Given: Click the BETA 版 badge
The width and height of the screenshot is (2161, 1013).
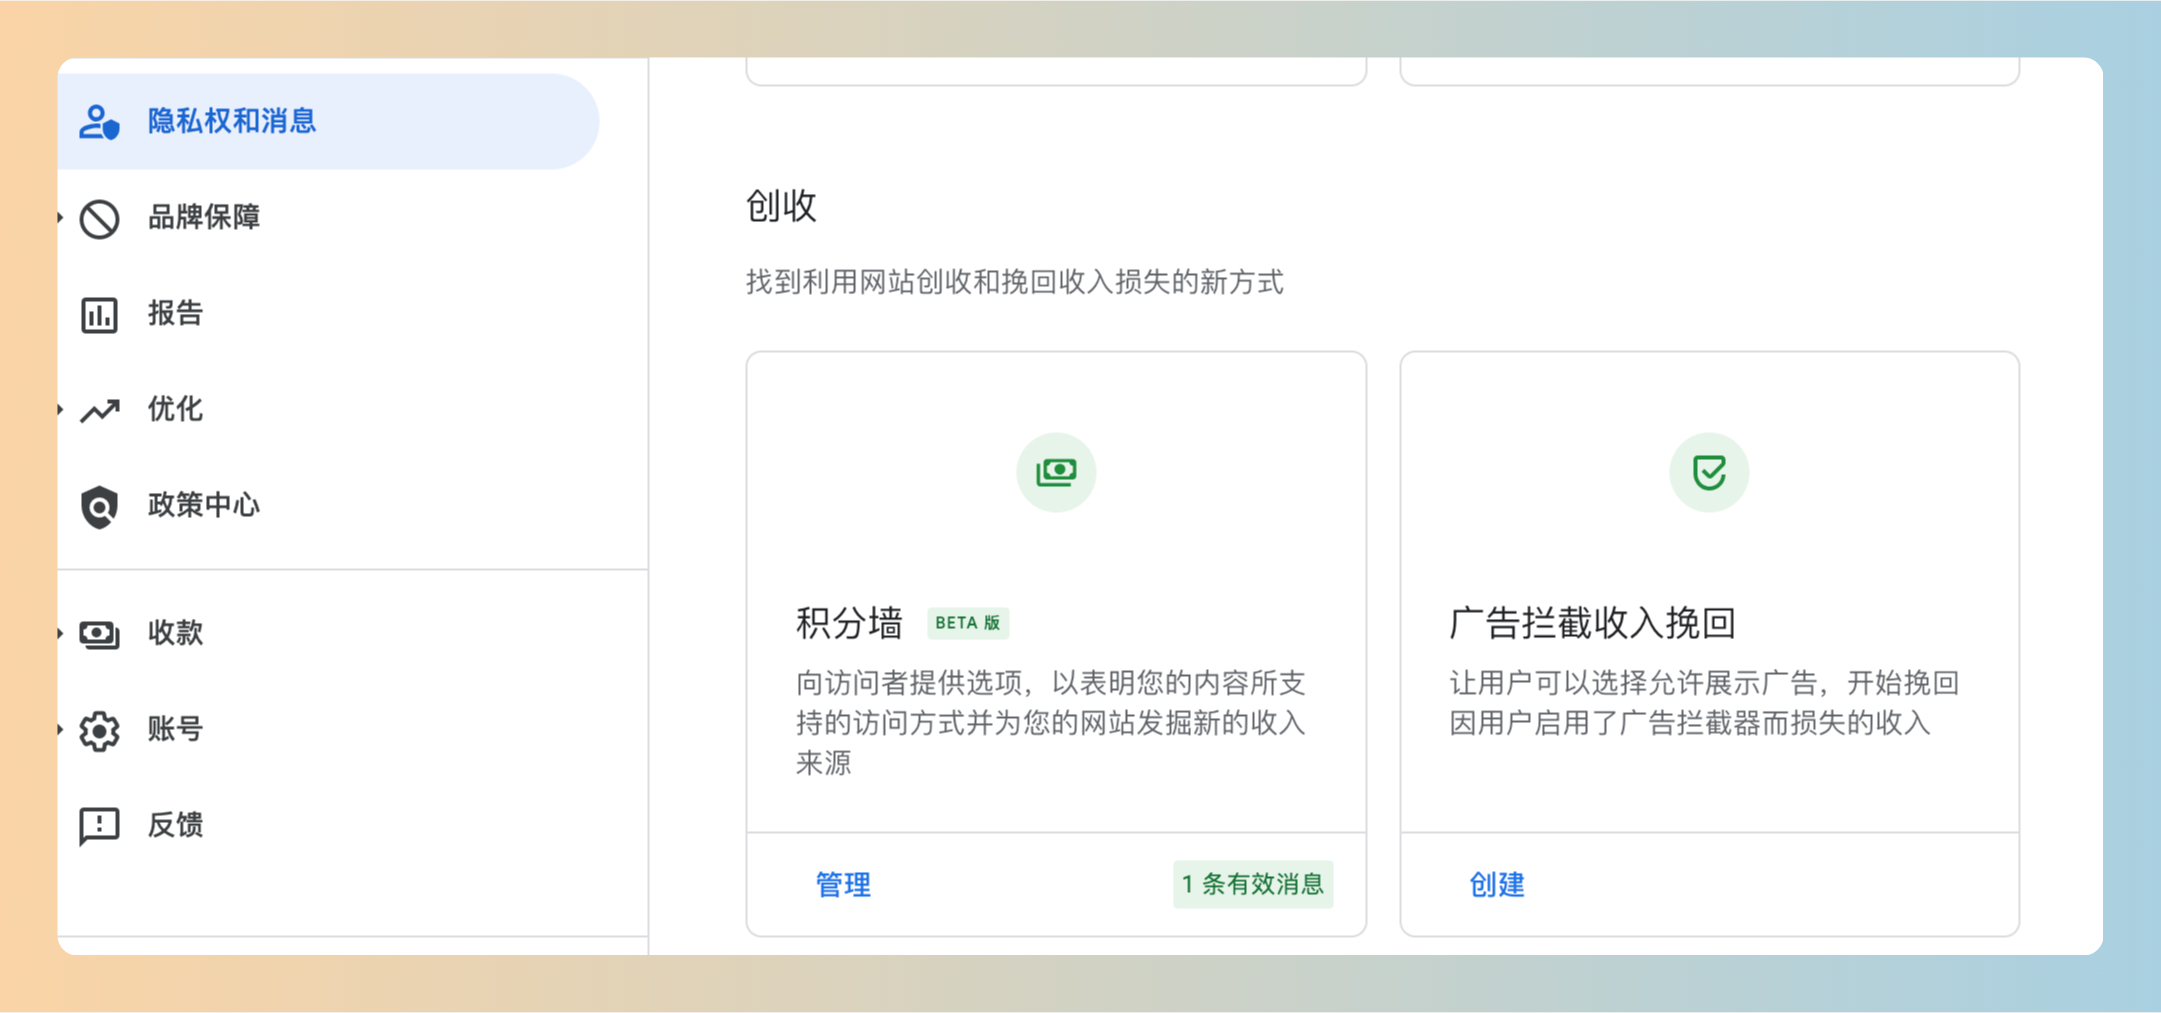Looking at the screenshot, I should point(967,623).
